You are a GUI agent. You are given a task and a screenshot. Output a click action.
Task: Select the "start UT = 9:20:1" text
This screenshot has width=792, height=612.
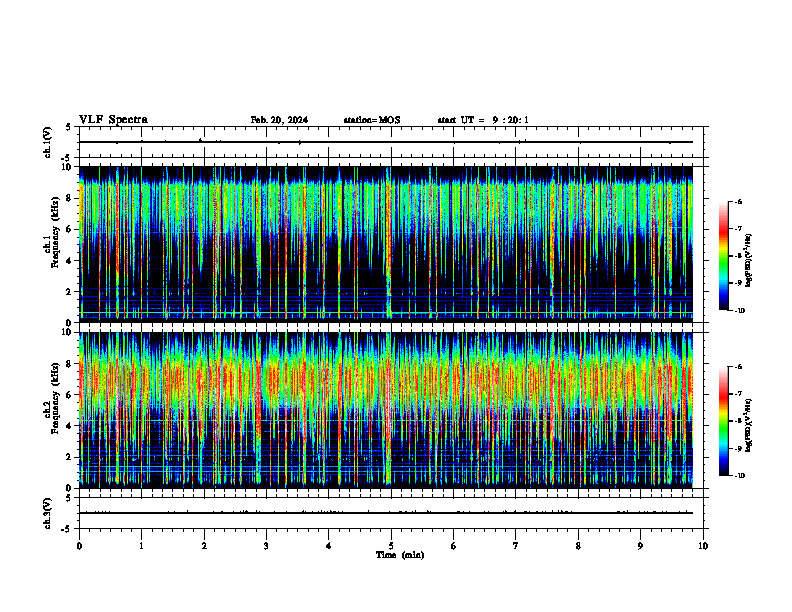tap(483, 120)
